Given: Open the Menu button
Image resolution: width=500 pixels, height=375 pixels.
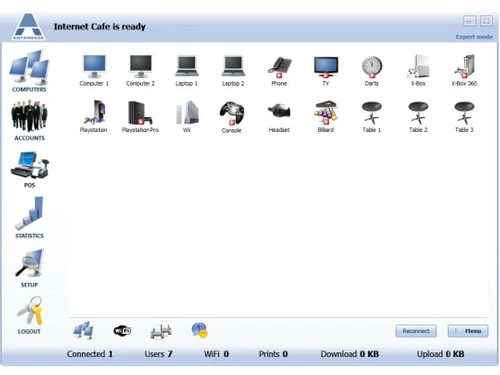Looking at the screenshot, I should tap(468, 331).
